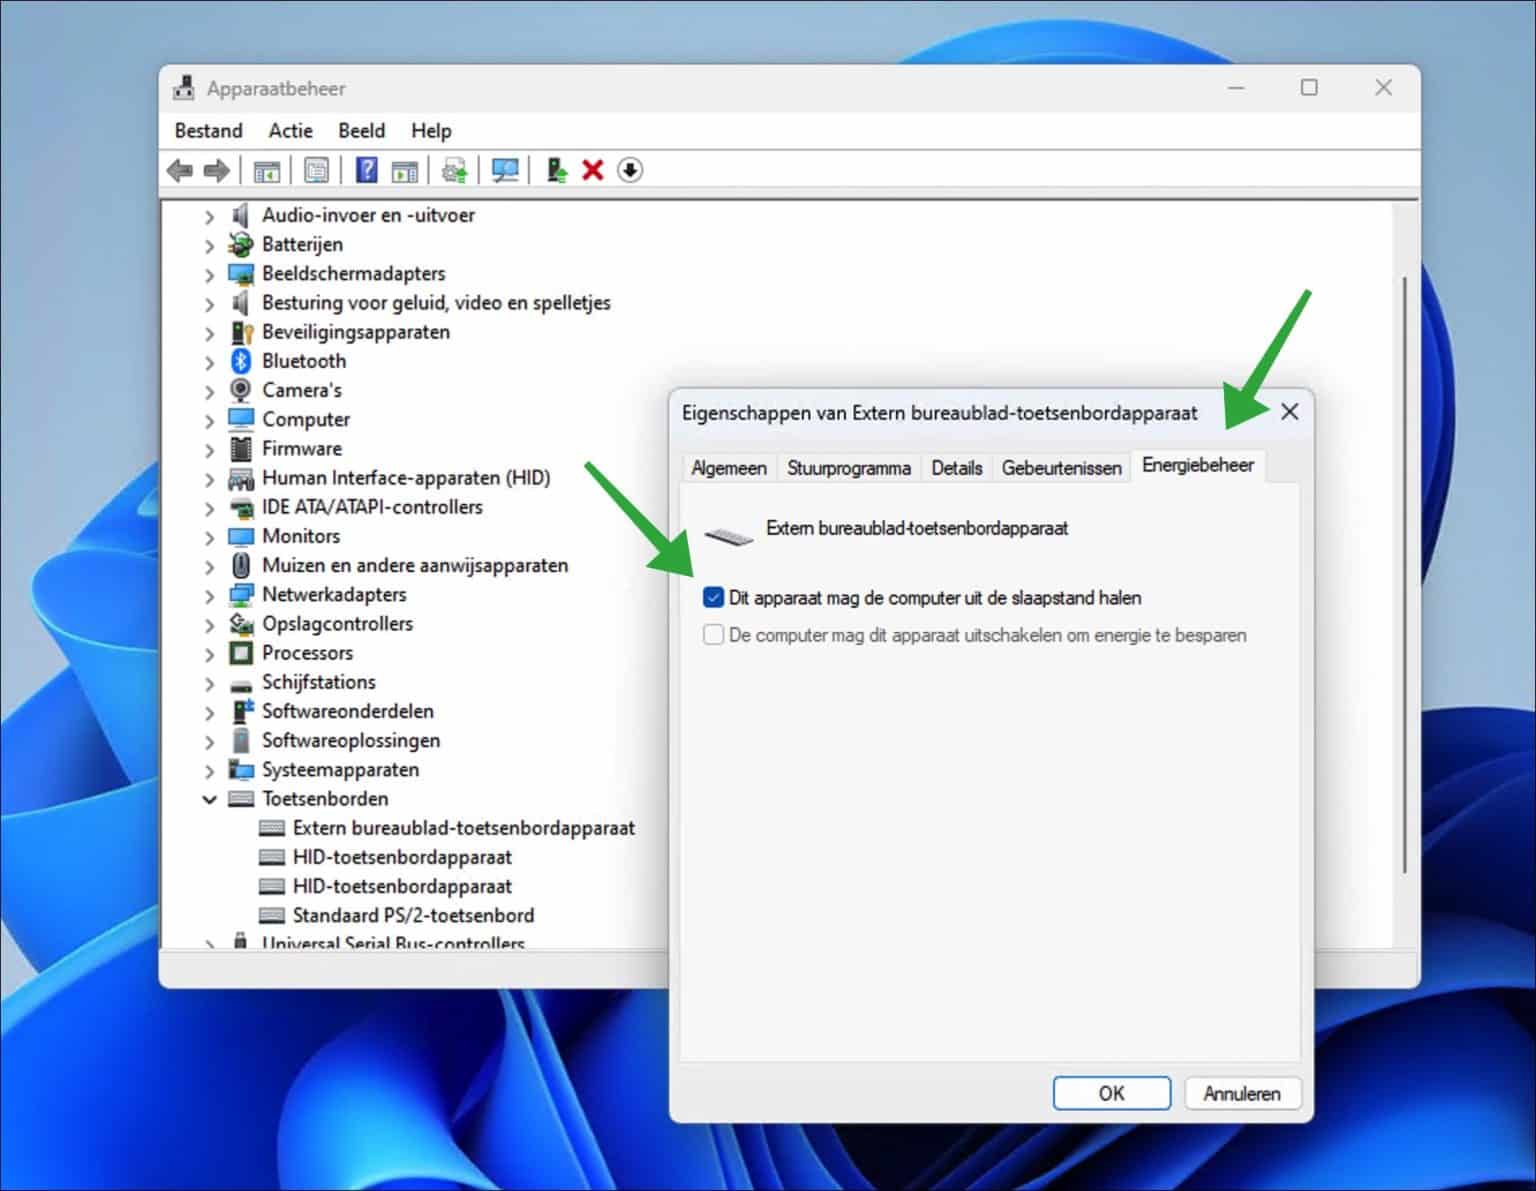Image resolution: width=1536 pixels, height=1191 pixels.
Task: Click the Scan for hardware changes icon
Action: pyautogui.click(x=505, y=170)
